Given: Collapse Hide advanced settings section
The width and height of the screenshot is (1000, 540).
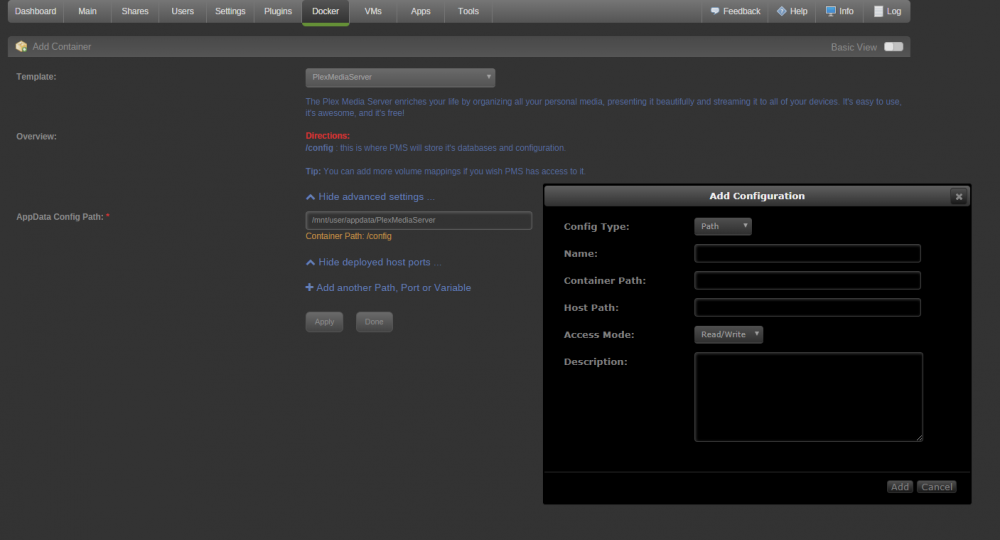Looking at the screenshot, I should [x=370, y=197].
